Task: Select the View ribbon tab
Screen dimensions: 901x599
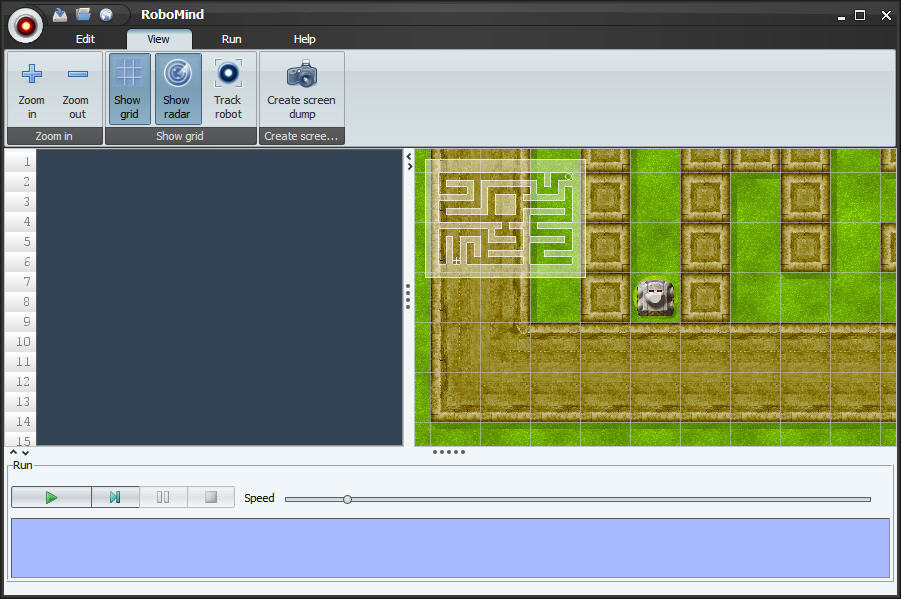Action: point(159,39)
